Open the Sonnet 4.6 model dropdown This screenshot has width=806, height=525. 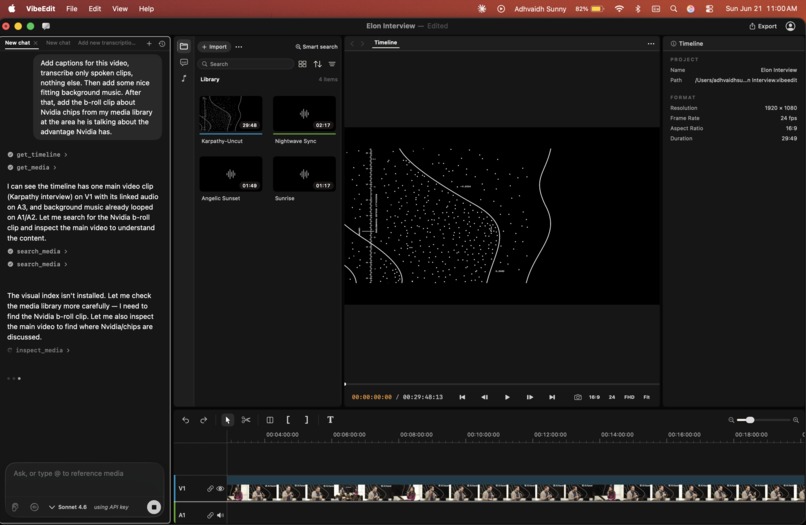tap(68, 507)
